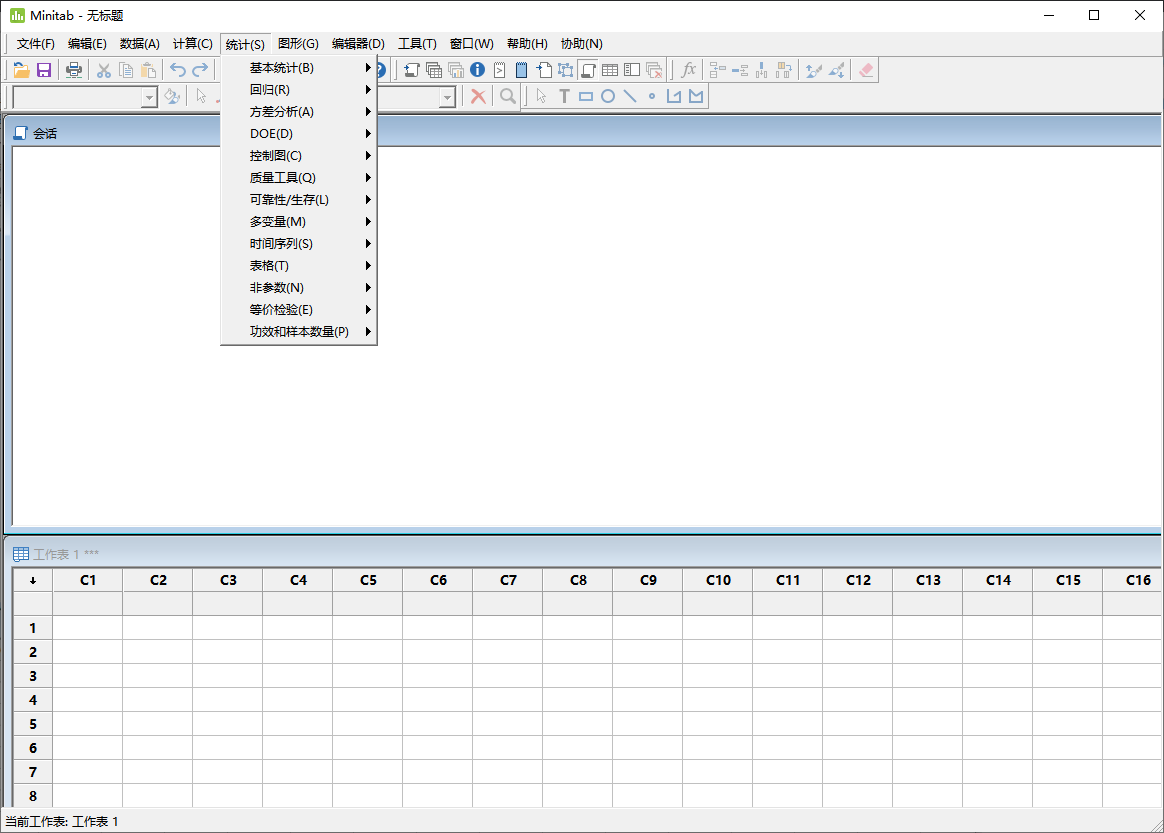Open the History command-prompt page icon
The image size is (1164, 833).
pyautogui.click(x=500, y=71)
